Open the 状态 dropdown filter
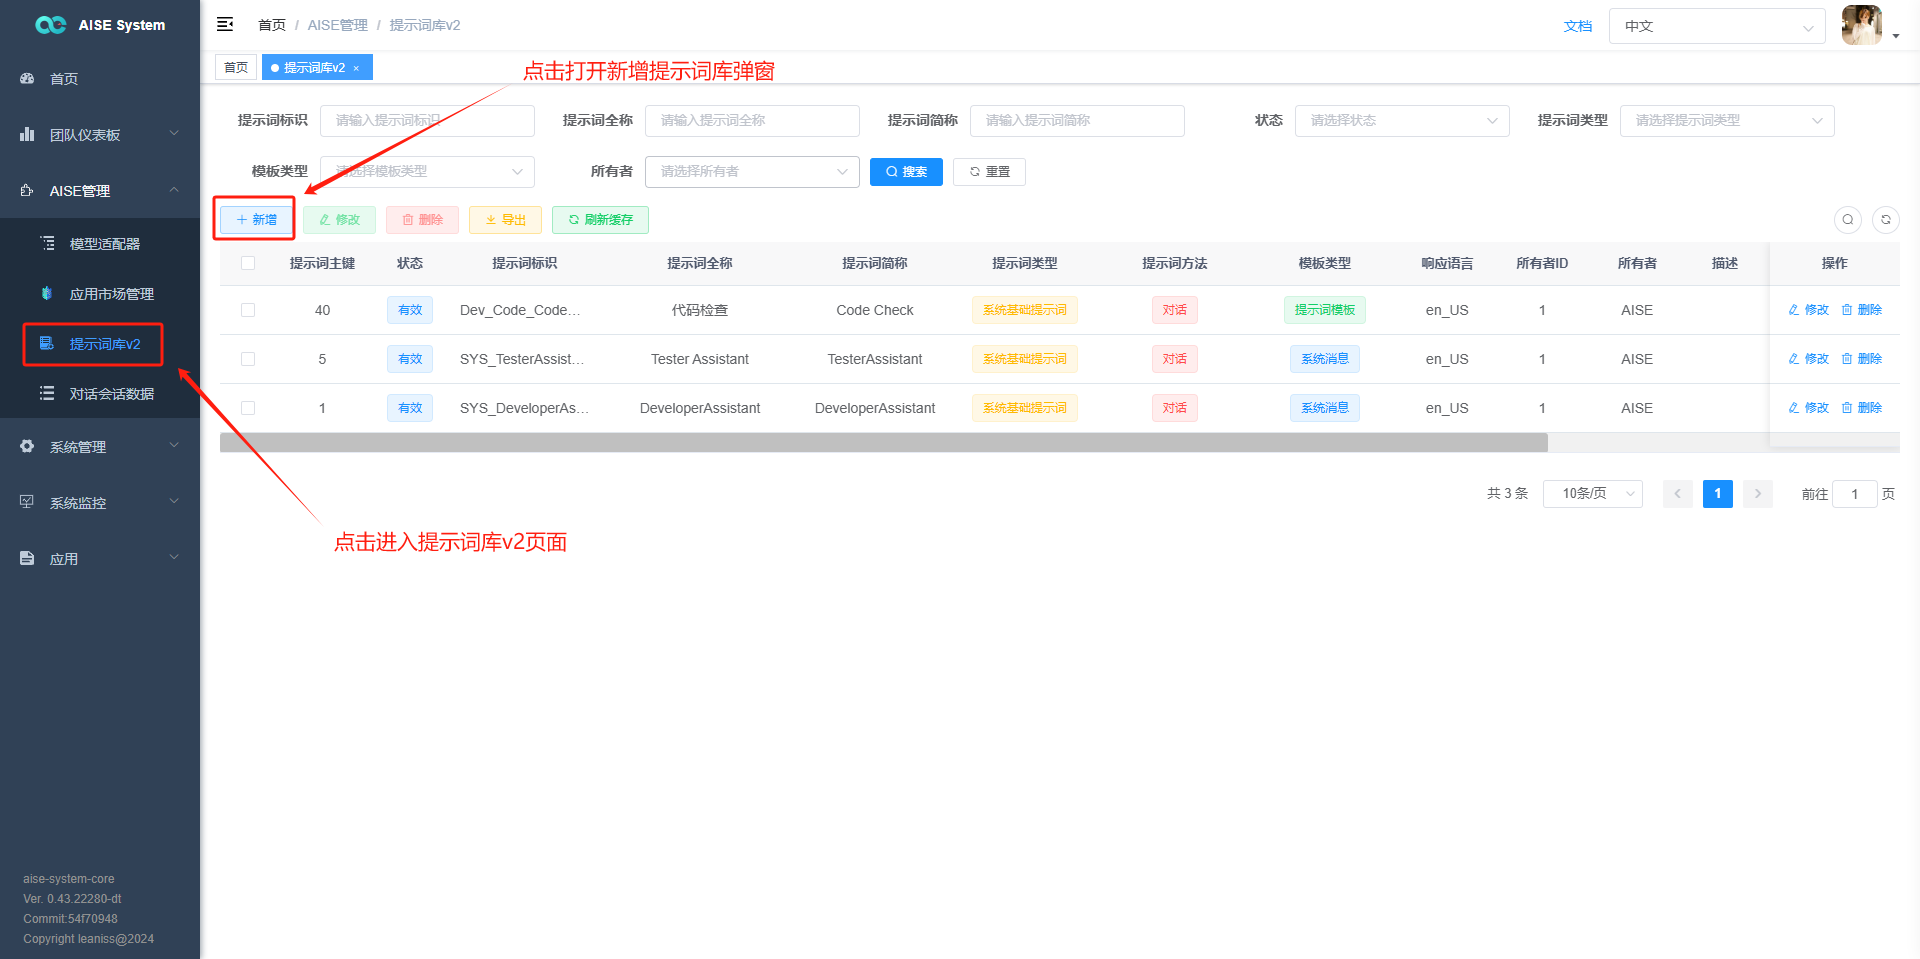The width and height of the screenshot is (1920, 959). 1402,121
